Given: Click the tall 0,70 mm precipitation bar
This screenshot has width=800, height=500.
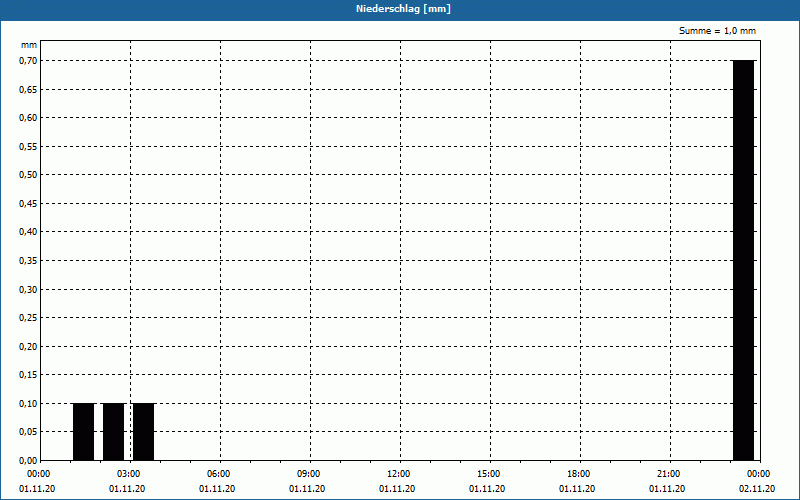Looking at the screenshot, I should (x=743, y=260).
